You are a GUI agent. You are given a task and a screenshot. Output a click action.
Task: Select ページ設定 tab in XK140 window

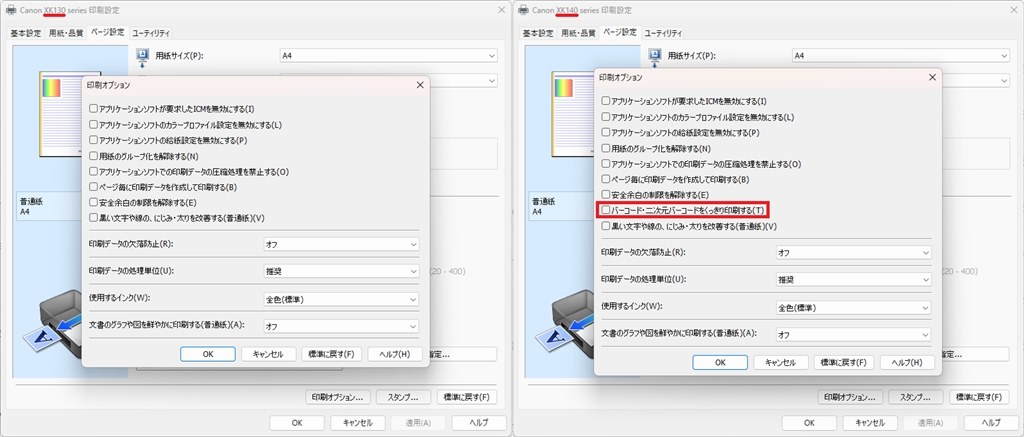[620, 31]
